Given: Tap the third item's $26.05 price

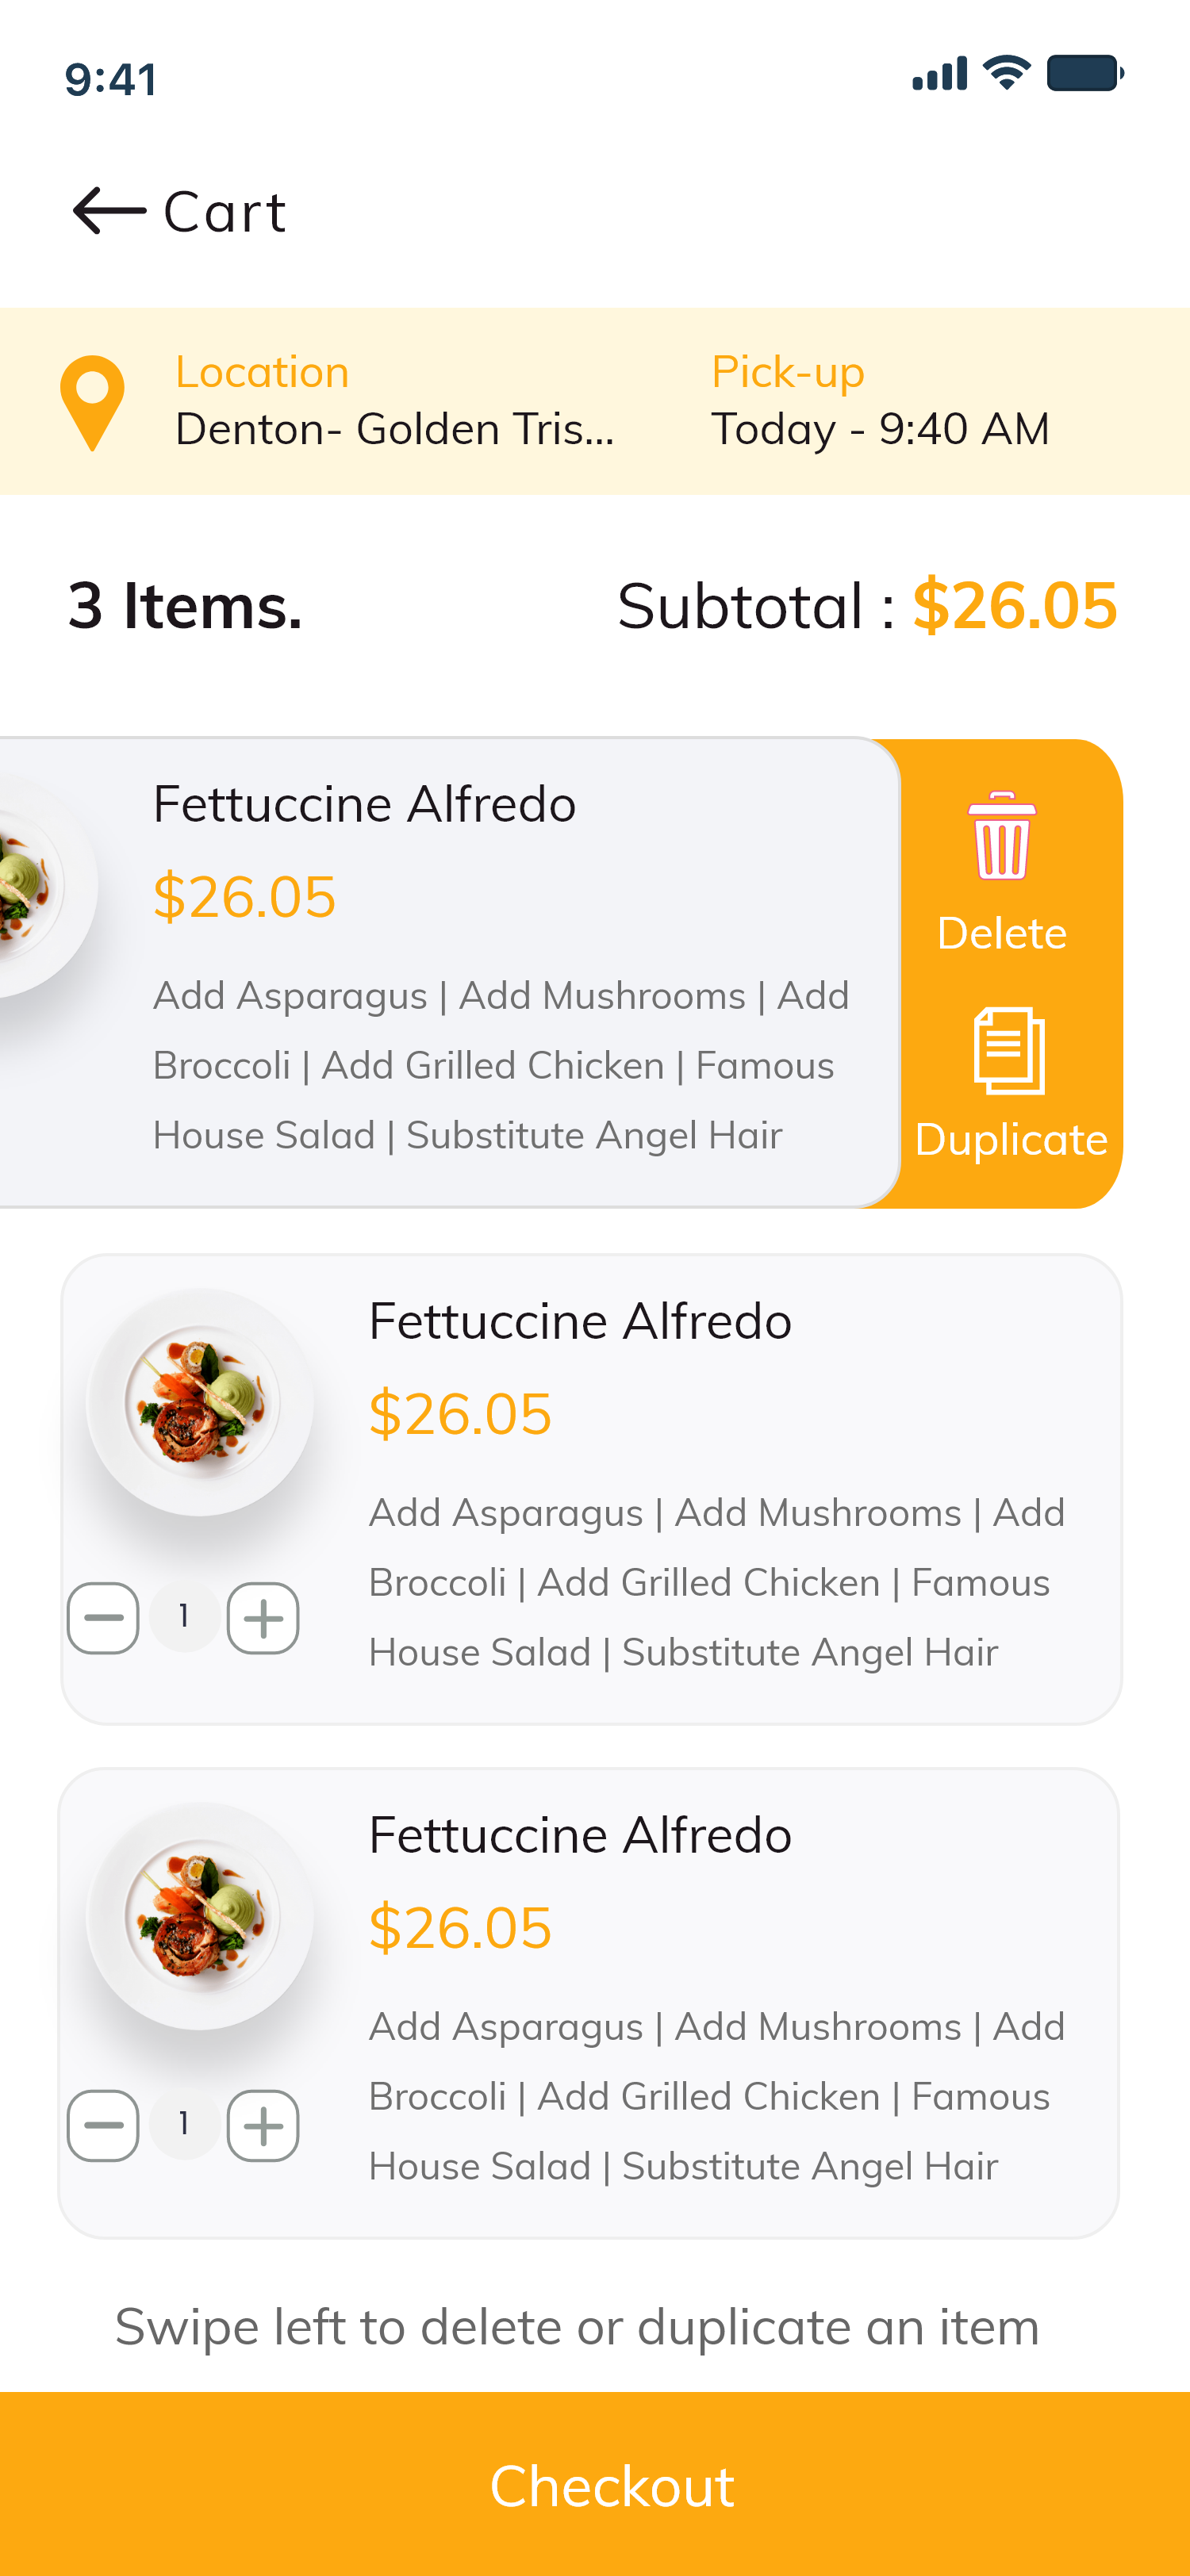Looking at the screenshot, I should (460, 1928).
